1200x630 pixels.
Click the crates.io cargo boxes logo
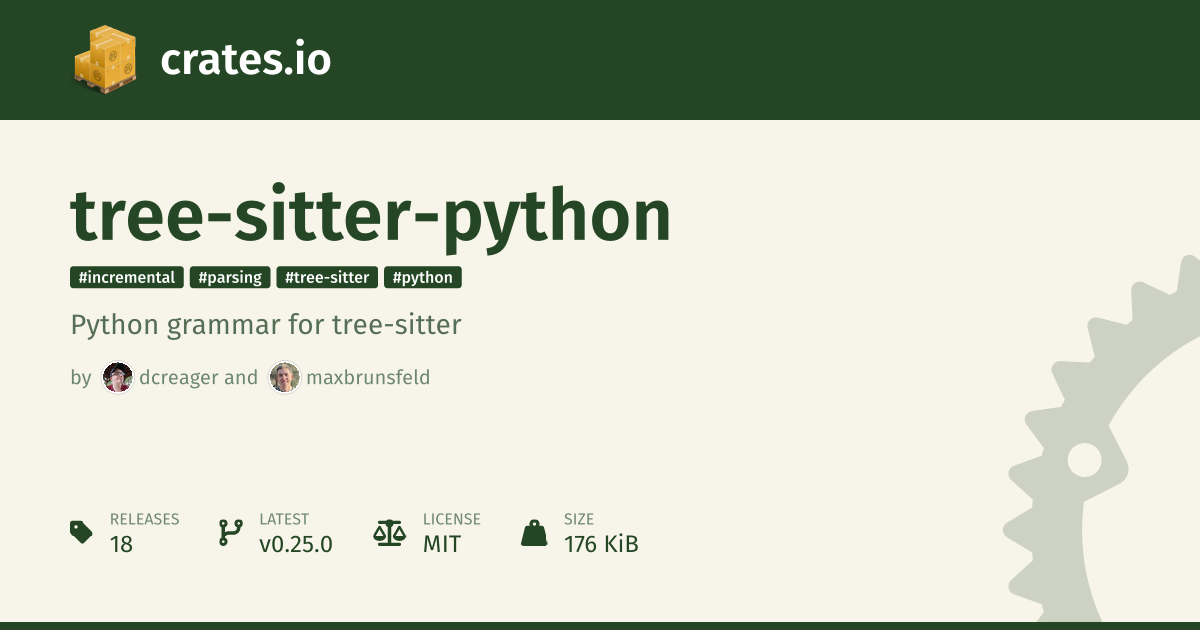click(104, 60)
